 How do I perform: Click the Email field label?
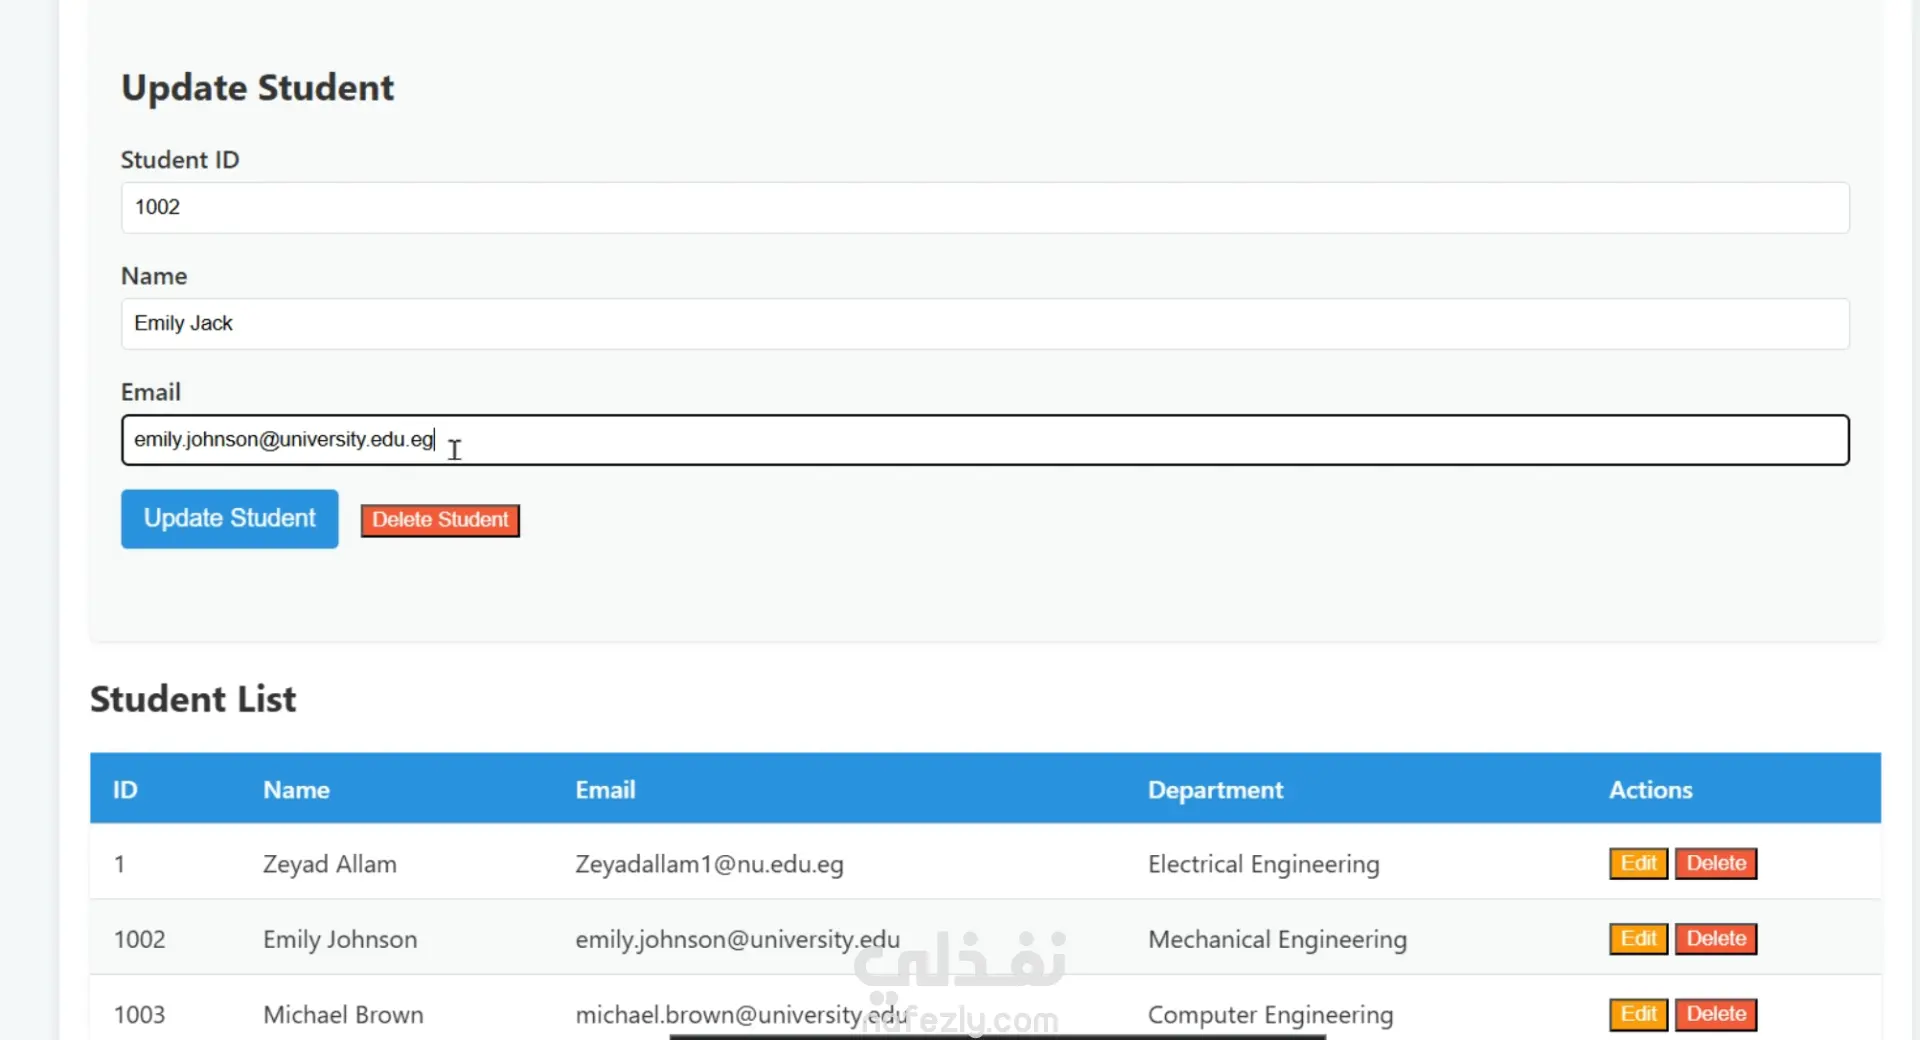(x=151, y=392)
